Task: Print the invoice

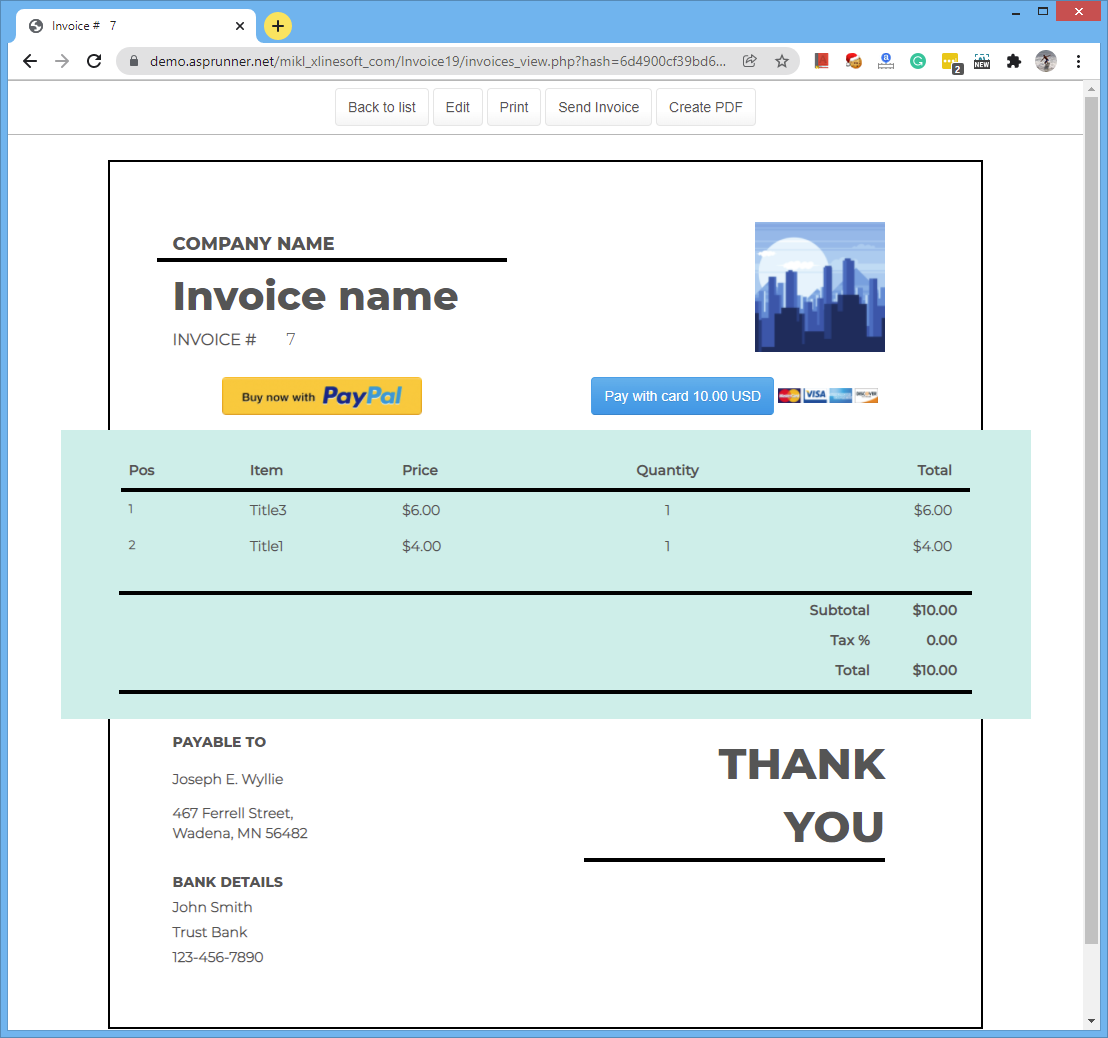Action: [x=514, y=107]
